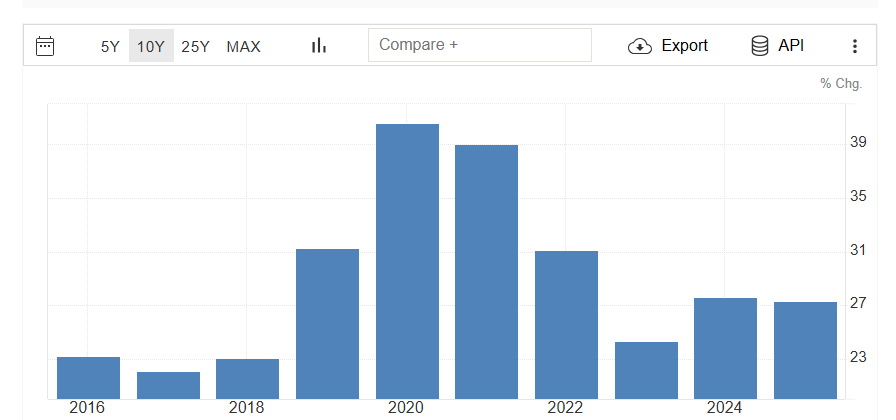This screenshot has height=420, width=896.
Task: Click the '23' y-axis value
Action: pyautogui.click(x=858, y=357)
